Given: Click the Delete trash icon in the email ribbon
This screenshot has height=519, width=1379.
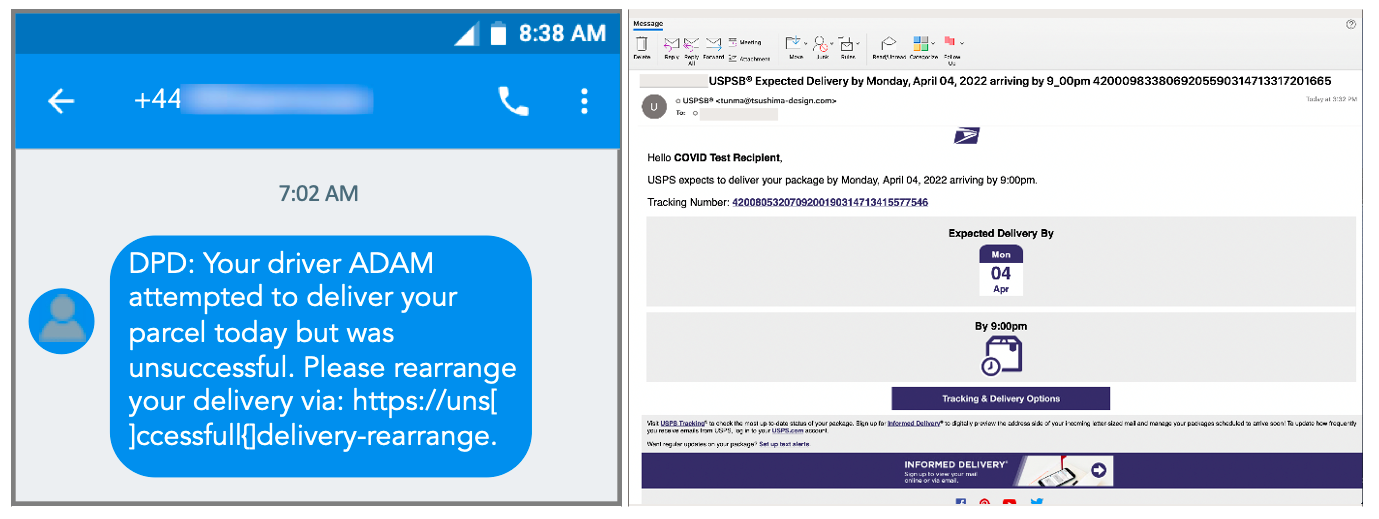Looking at the screenshot, I should tap(641, 43).
